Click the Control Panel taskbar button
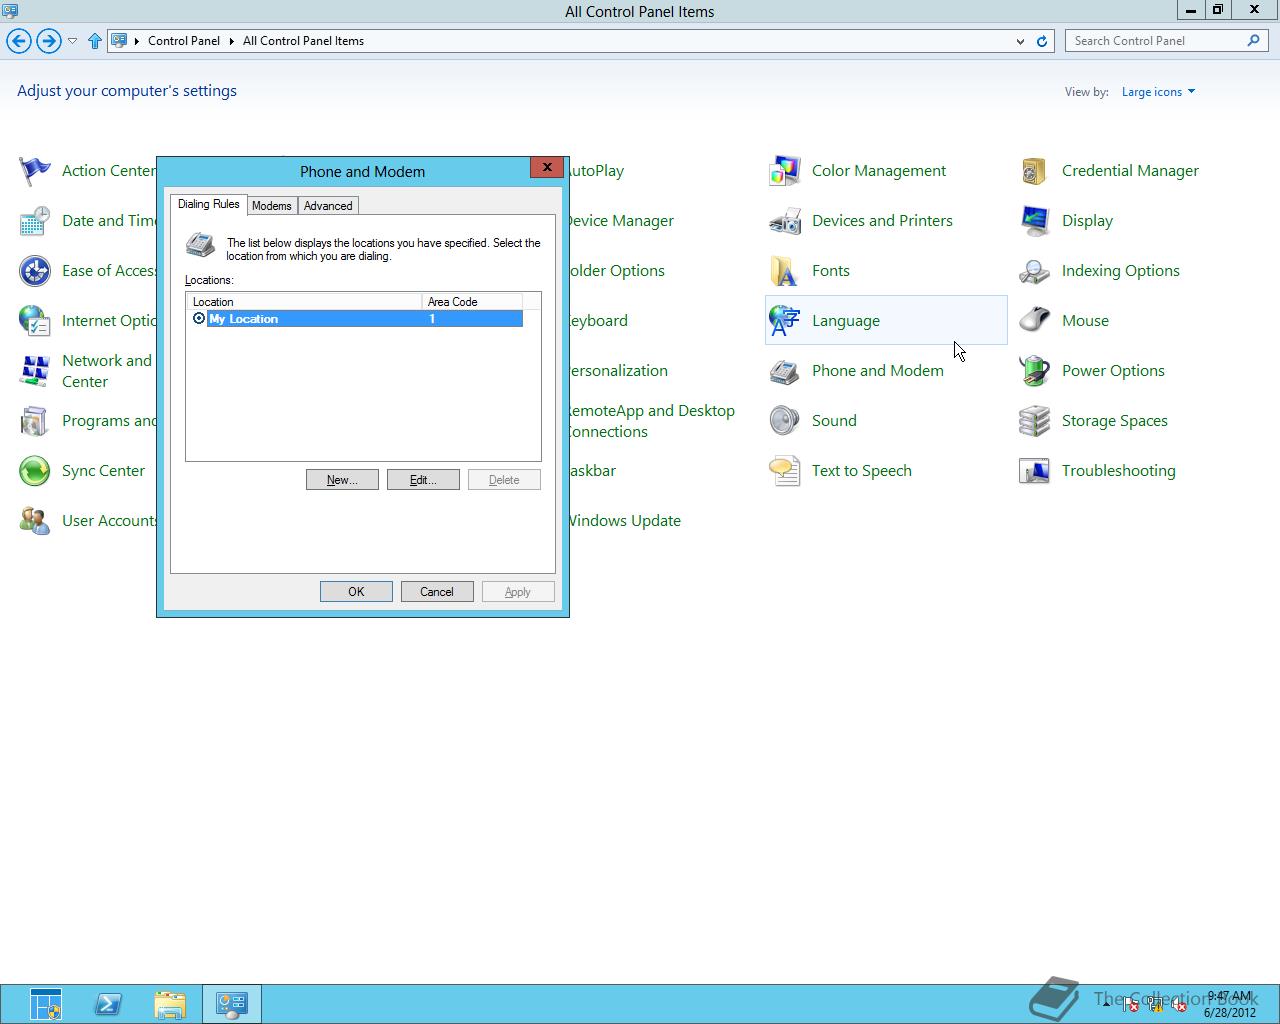 click(x=232, y=1004)
